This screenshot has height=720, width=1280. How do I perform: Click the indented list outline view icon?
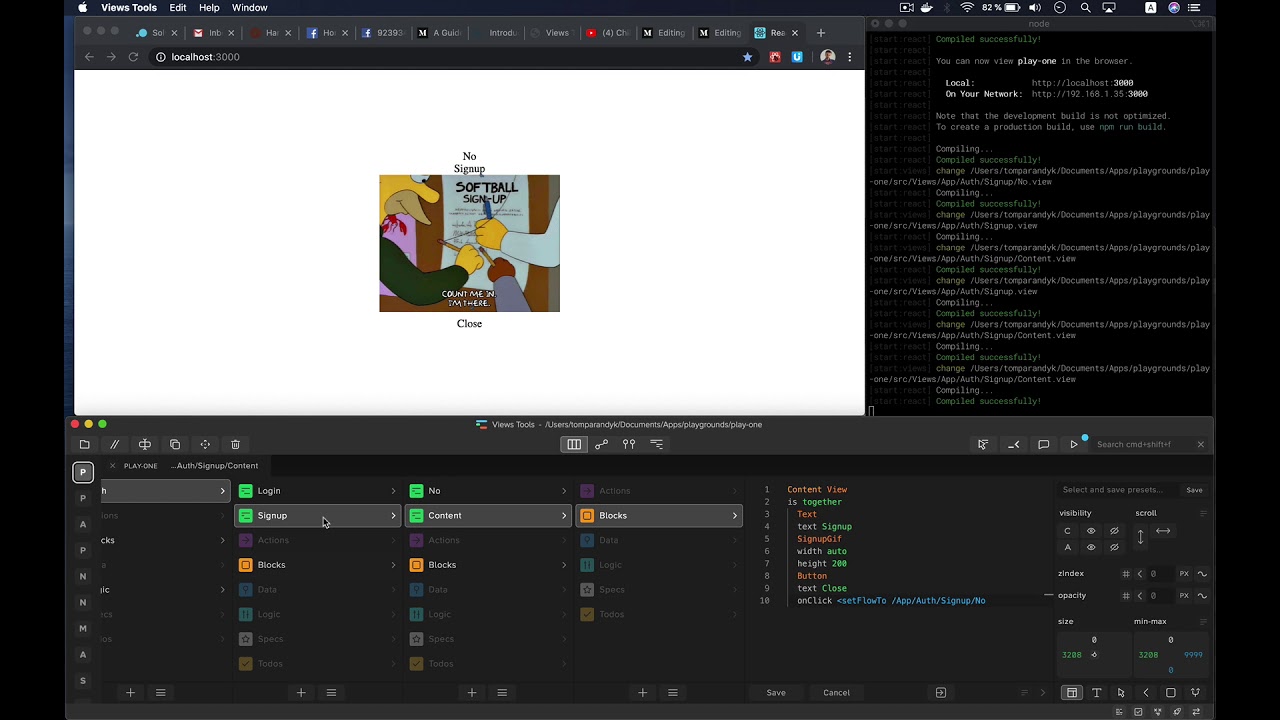click(657, 444)
